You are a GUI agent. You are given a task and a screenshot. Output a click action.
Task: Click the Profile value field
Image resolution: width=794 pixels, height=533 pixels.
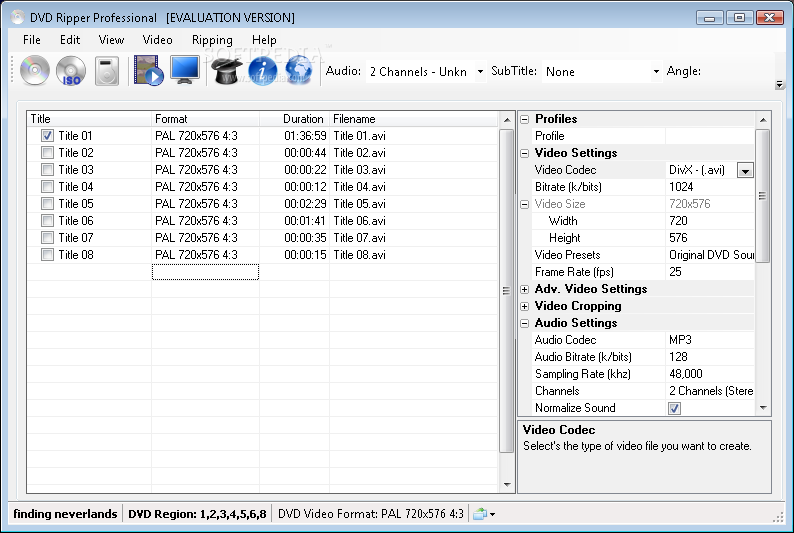pos(710,136)
